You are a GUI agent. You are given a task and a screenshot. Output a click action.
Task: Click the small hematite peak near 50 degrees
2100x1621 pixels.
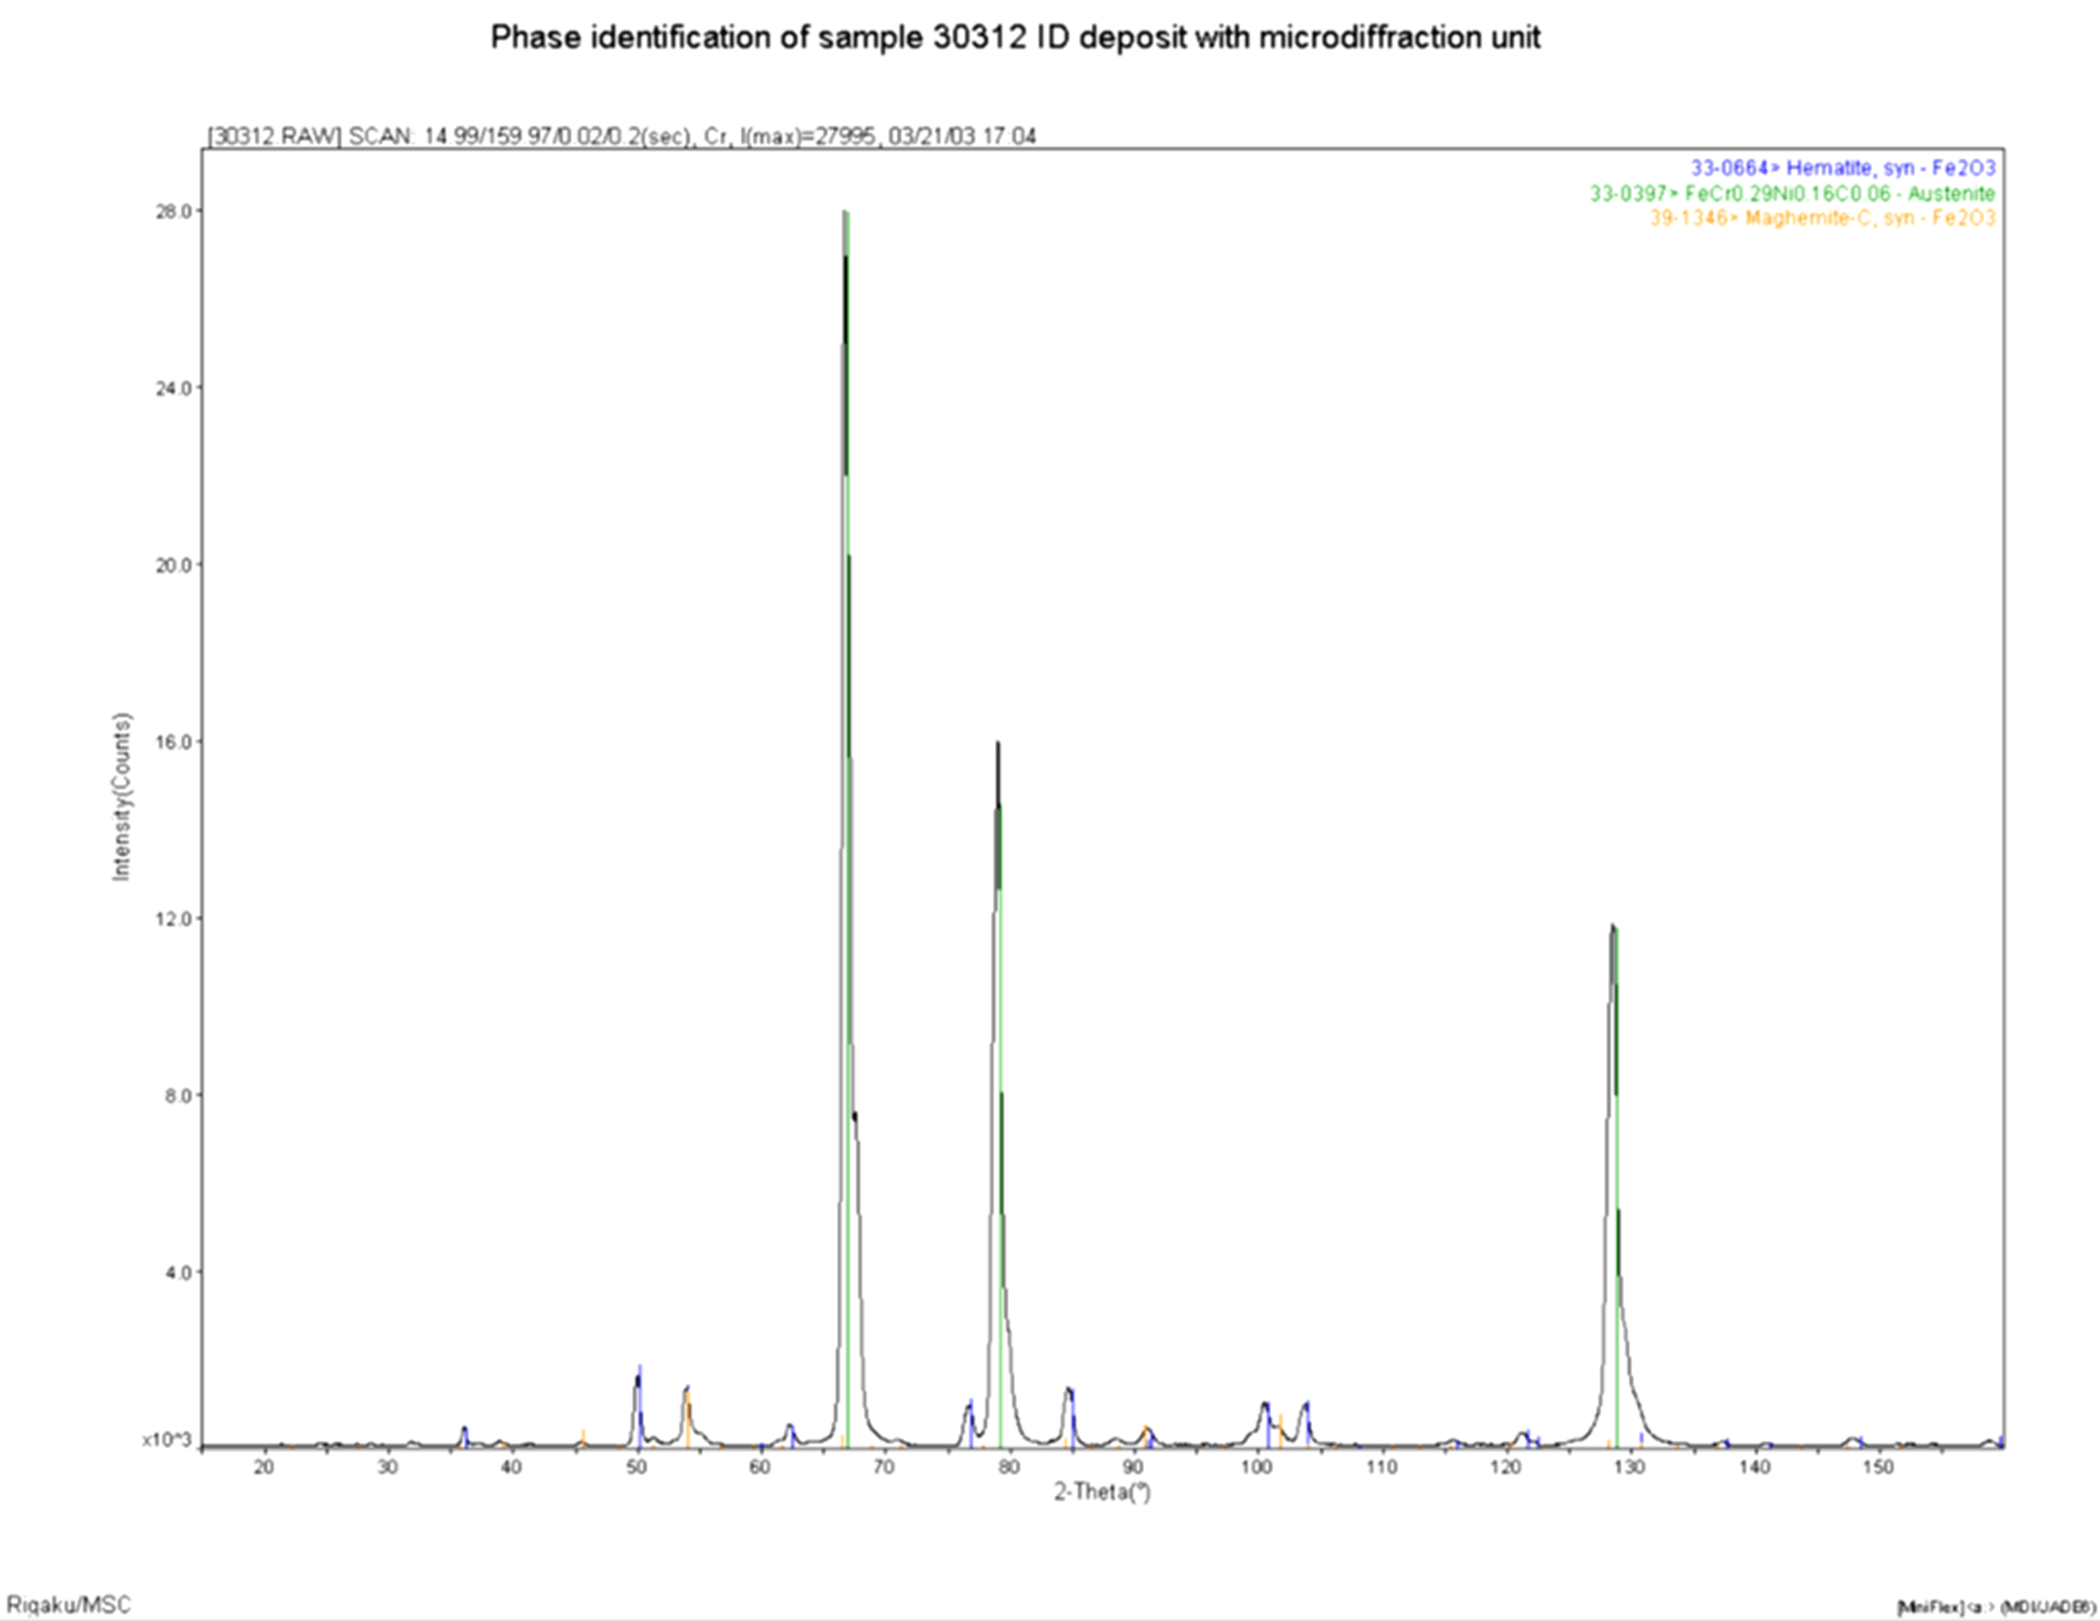click(x=638, y=1380)
